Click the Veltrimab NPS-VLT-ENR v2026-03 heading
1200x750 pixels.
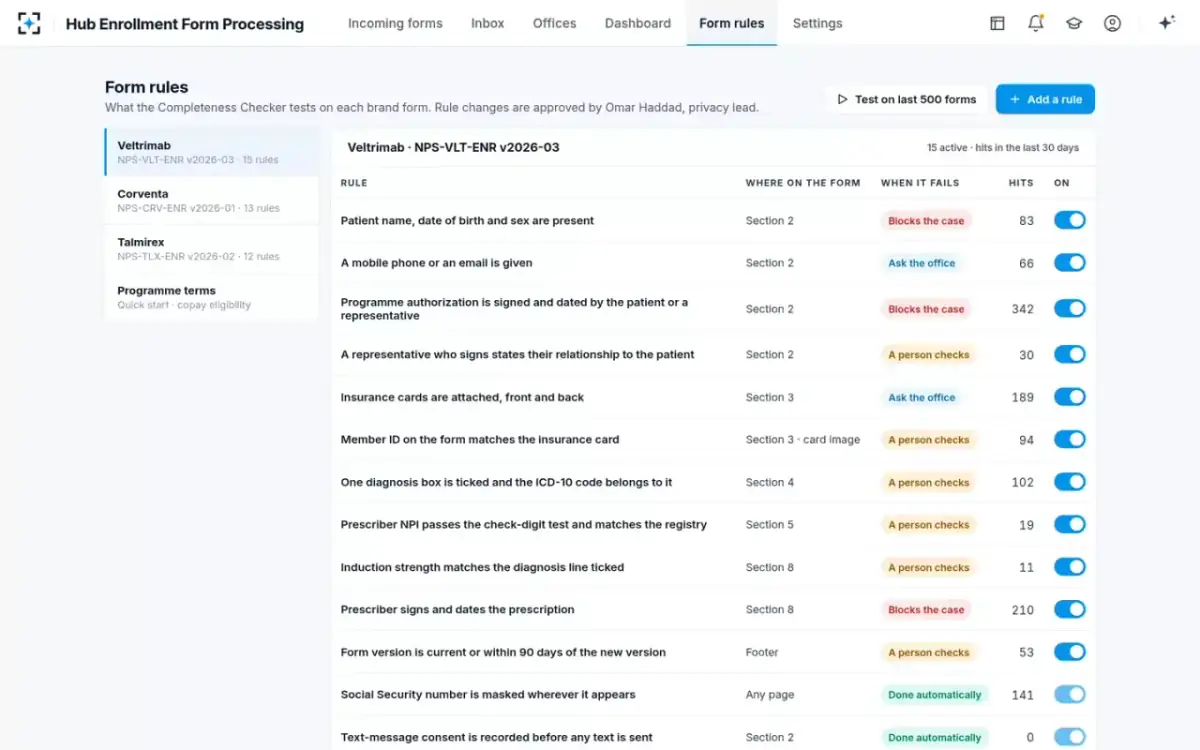pos(453,147)
